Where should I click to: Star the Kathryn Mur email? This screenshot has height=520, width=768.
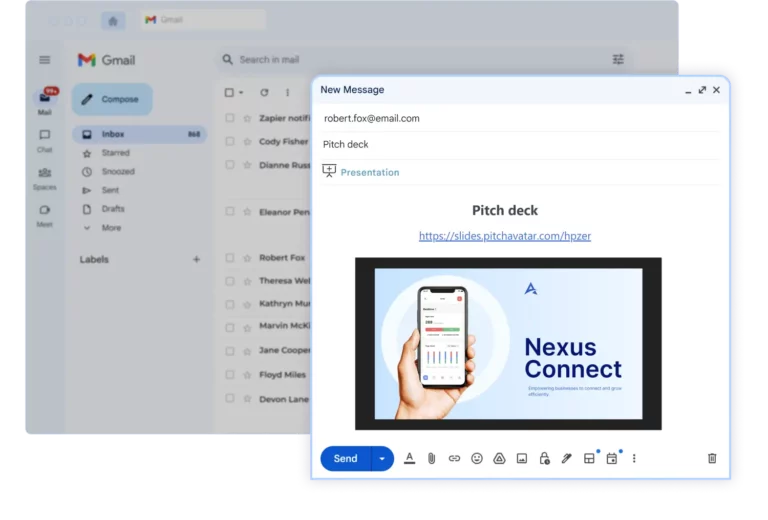[247, 305]
